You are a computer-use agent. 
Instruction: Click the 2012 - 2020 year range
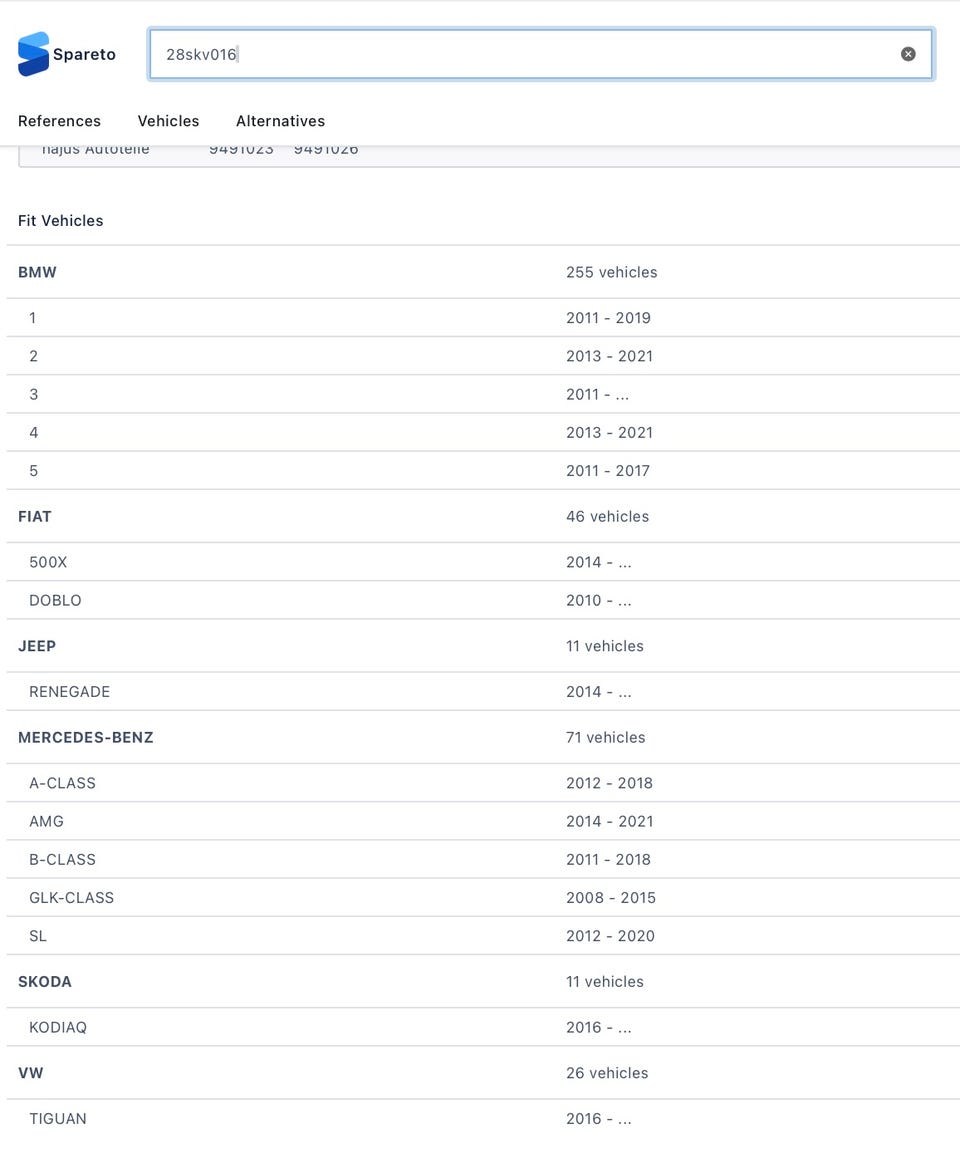click(610, 936)
